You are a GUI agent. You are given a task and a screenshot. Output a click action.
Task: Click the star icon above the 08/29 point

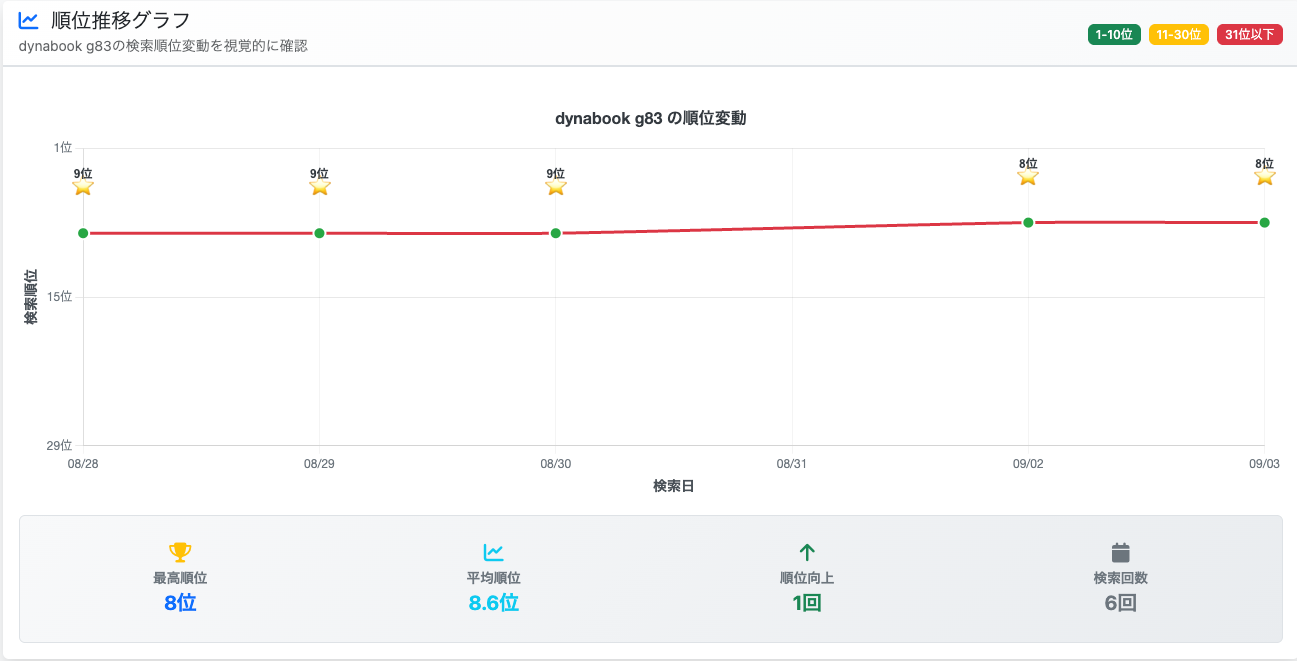(x=320, y=187)
